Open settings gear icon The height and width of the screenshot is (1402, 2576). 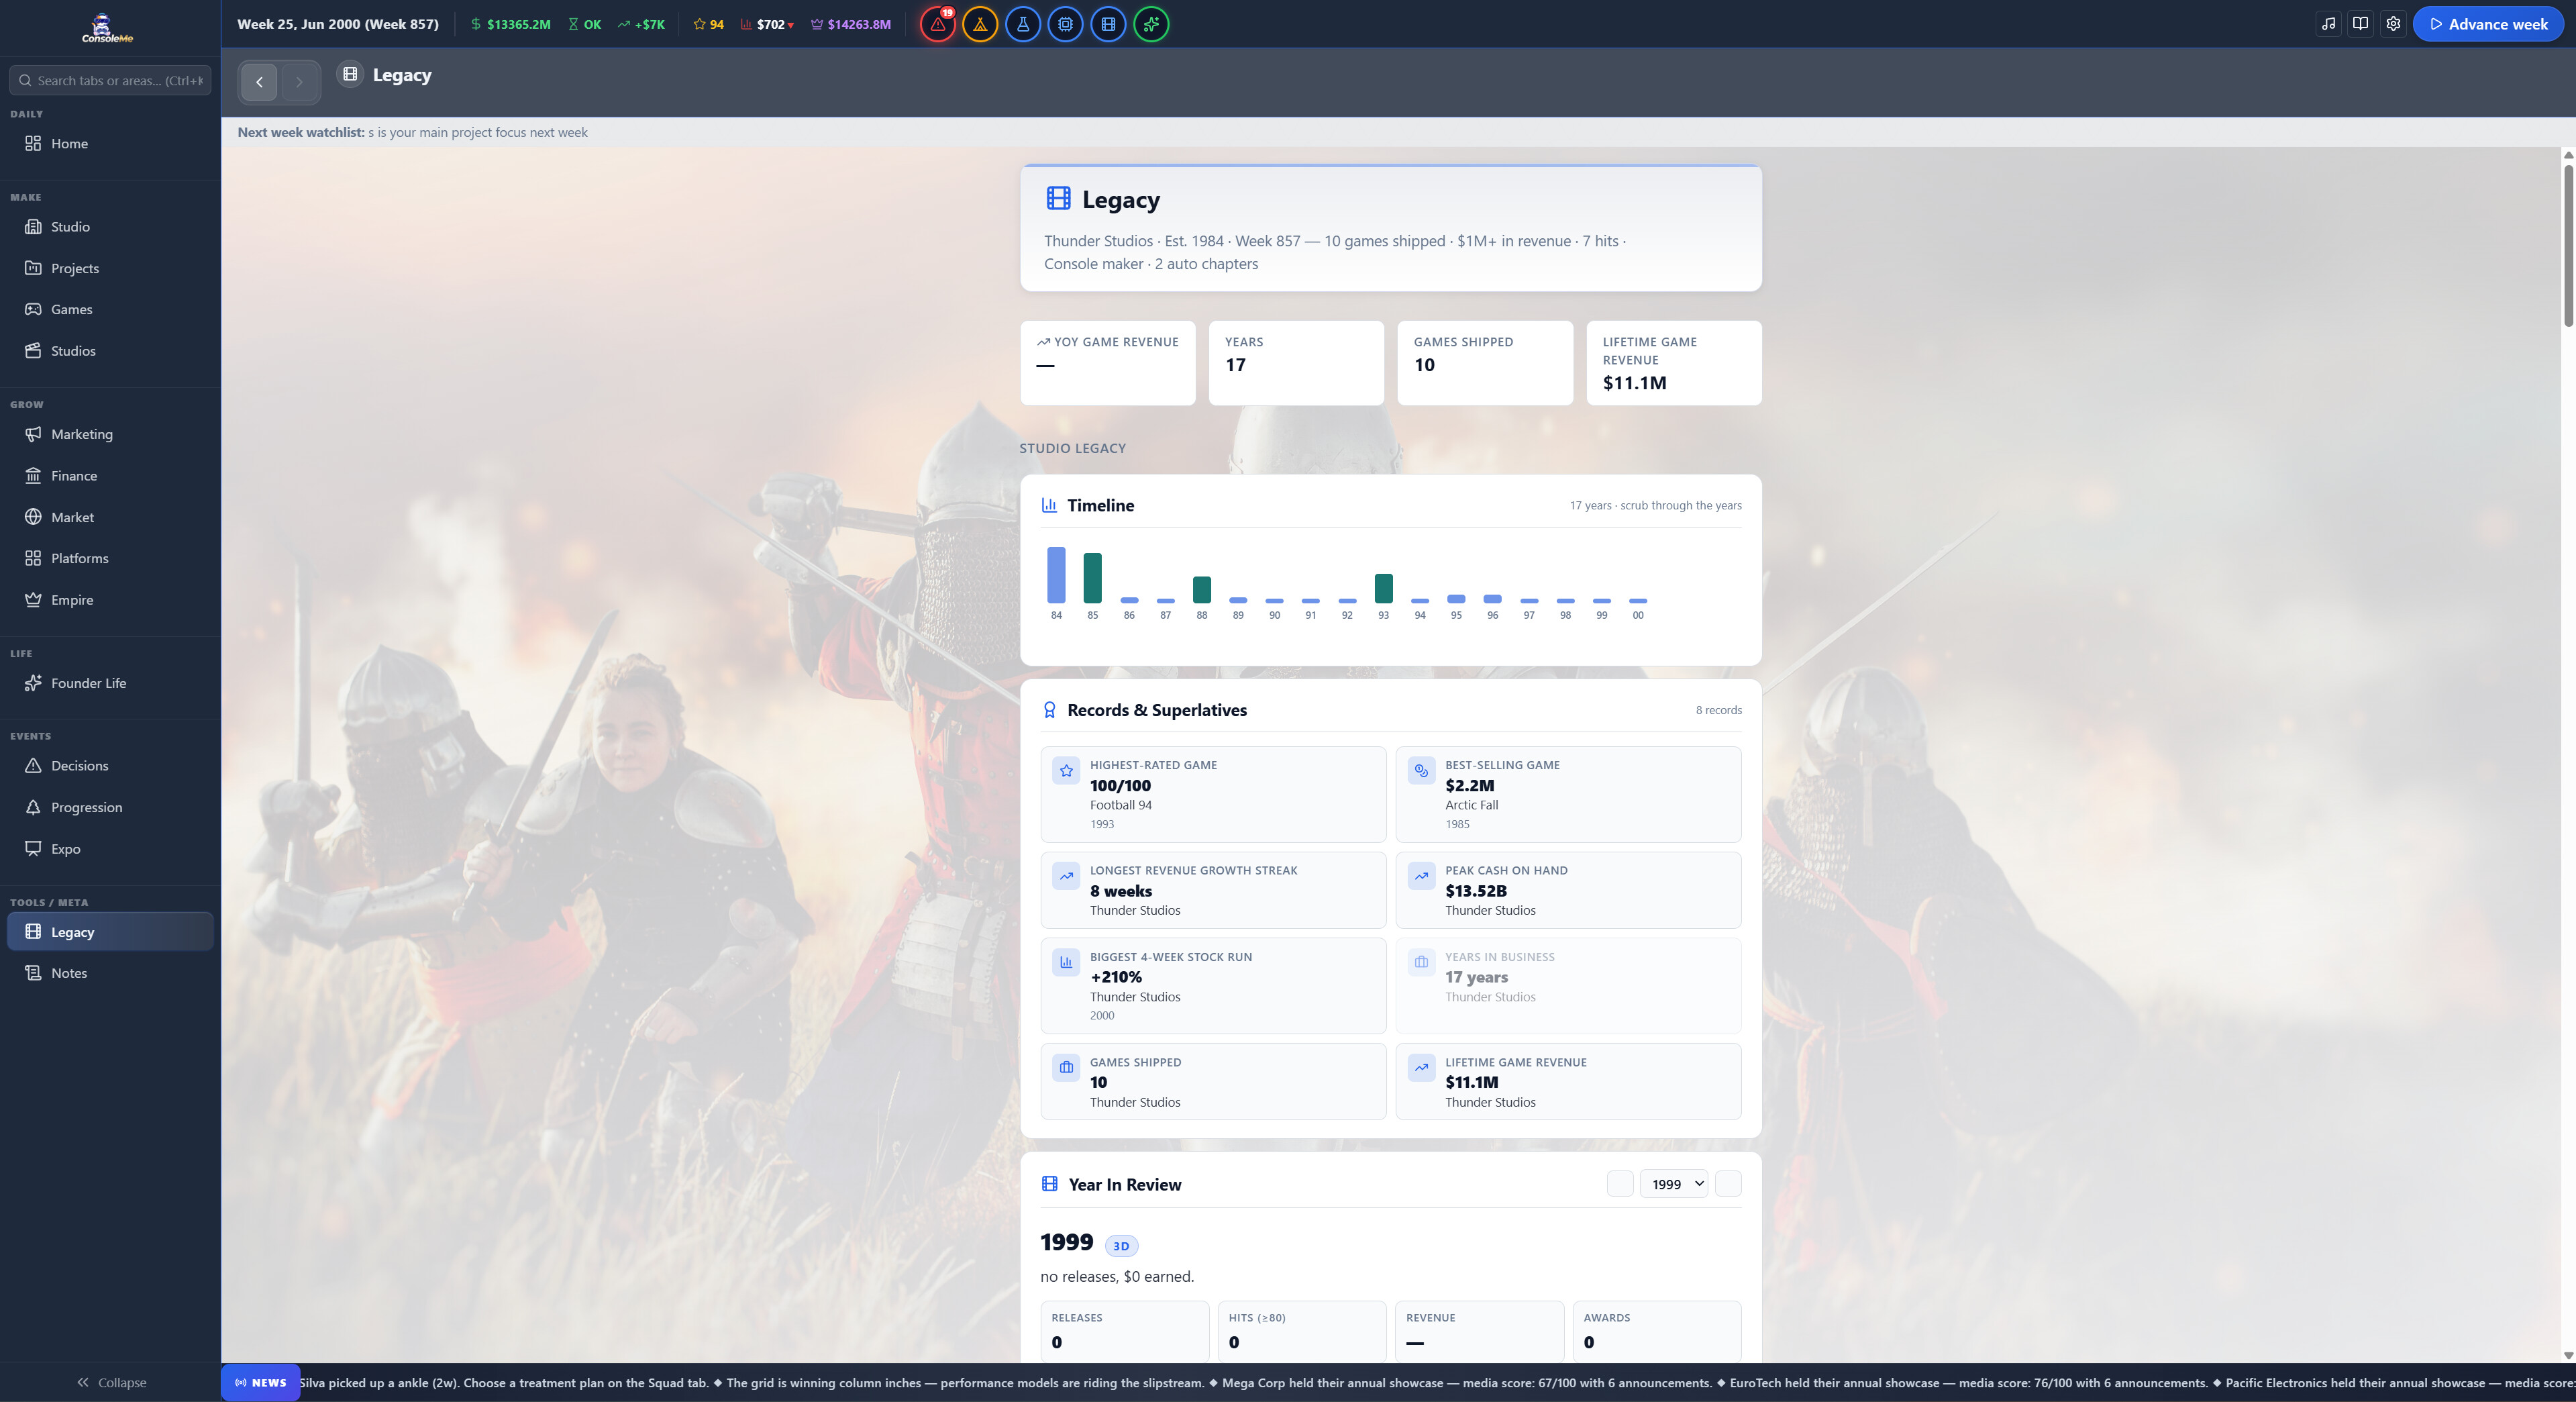click(2393, 24)
